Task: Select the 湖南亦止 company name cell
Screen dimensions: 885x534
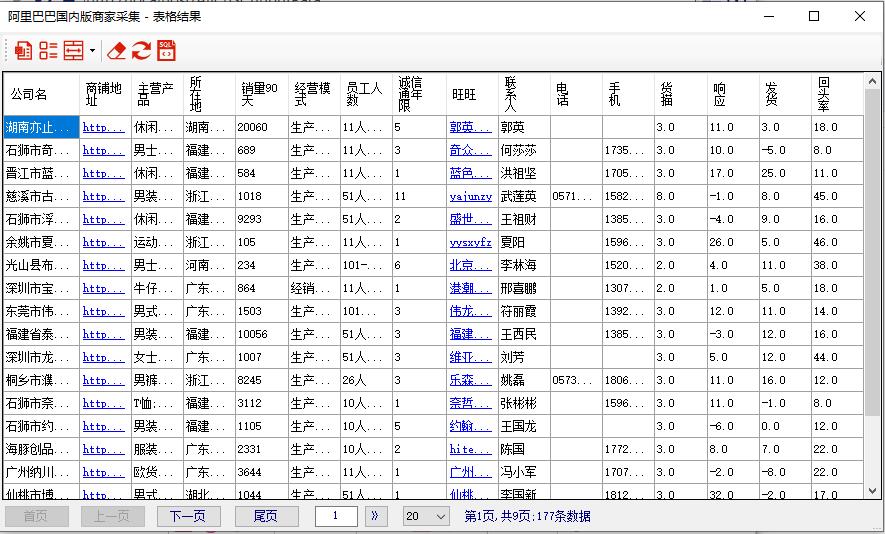Action: (x=41, y=128)
